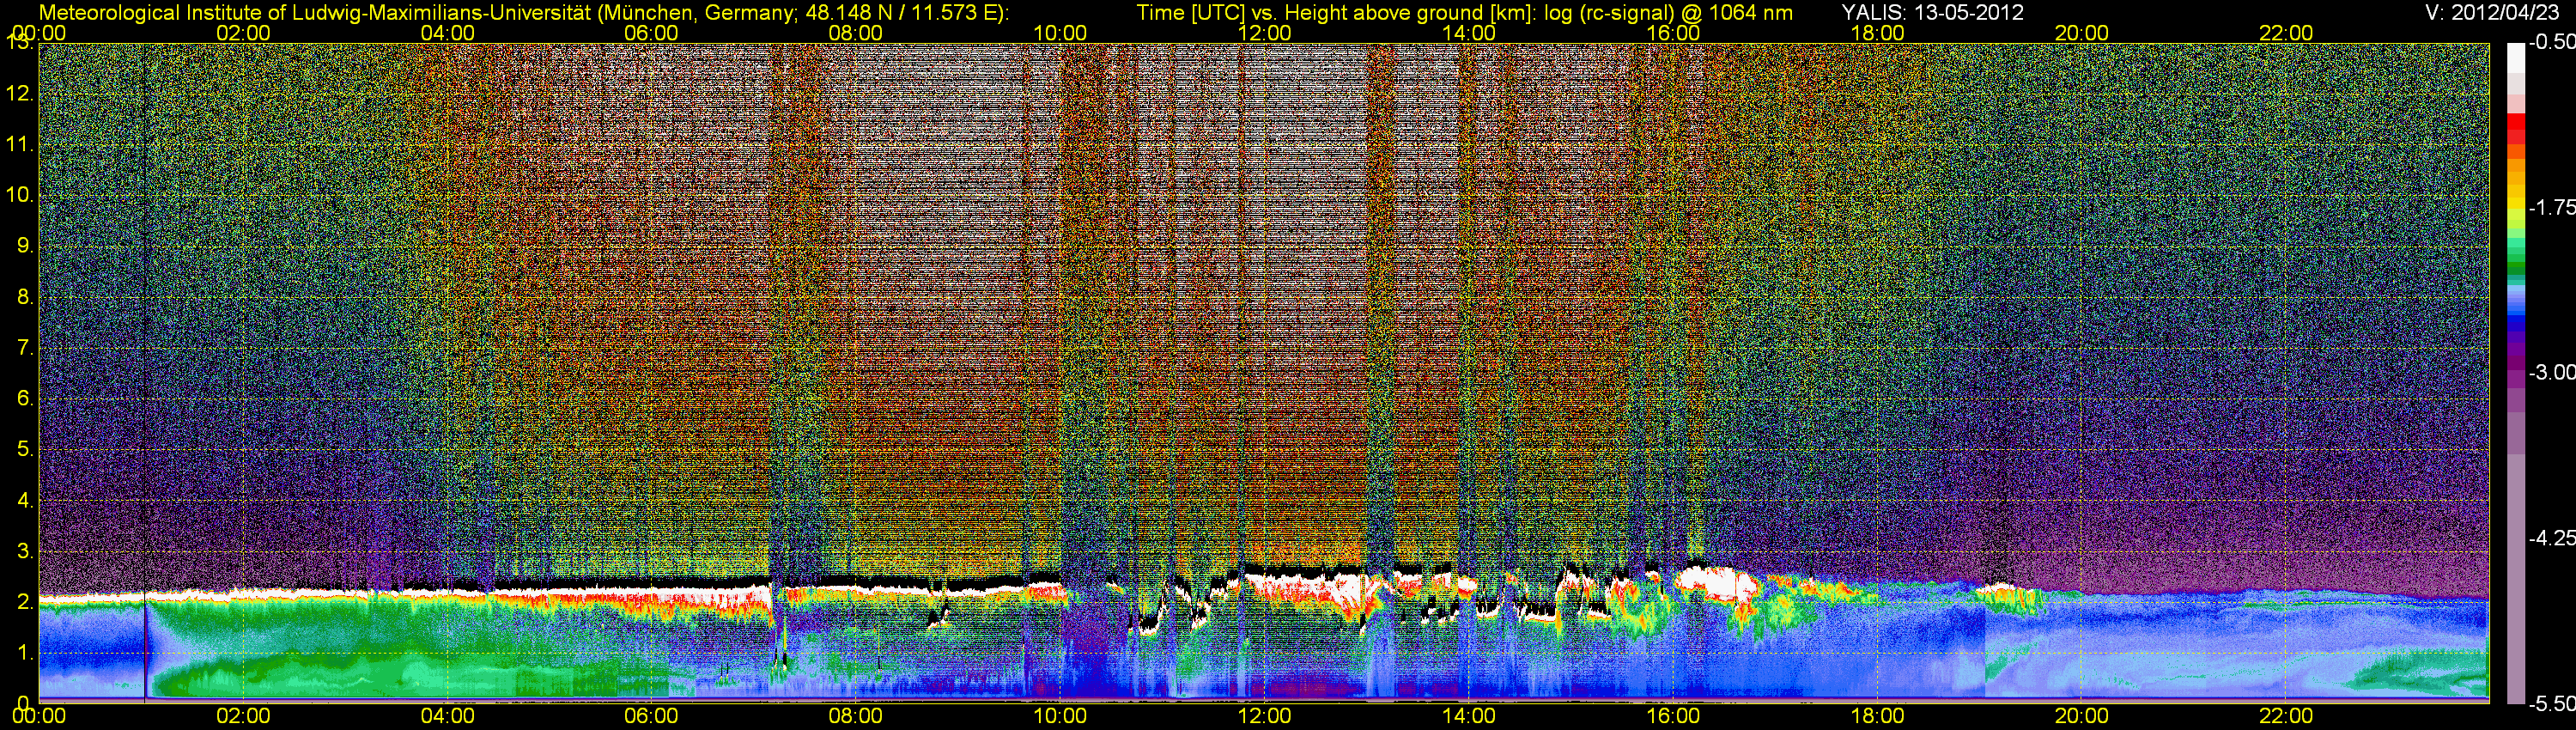Click the 14:00 label on the bottom time axis

click(x=1469, y=716)
